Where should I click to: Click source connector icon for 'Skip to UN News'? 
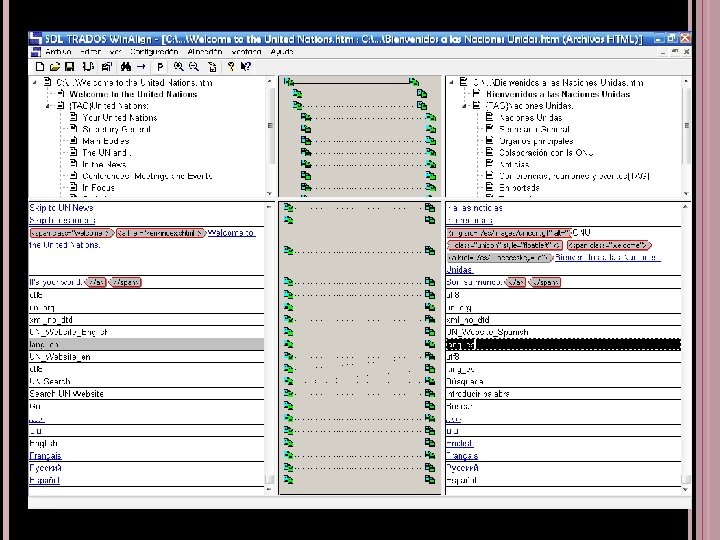[288, 208]
